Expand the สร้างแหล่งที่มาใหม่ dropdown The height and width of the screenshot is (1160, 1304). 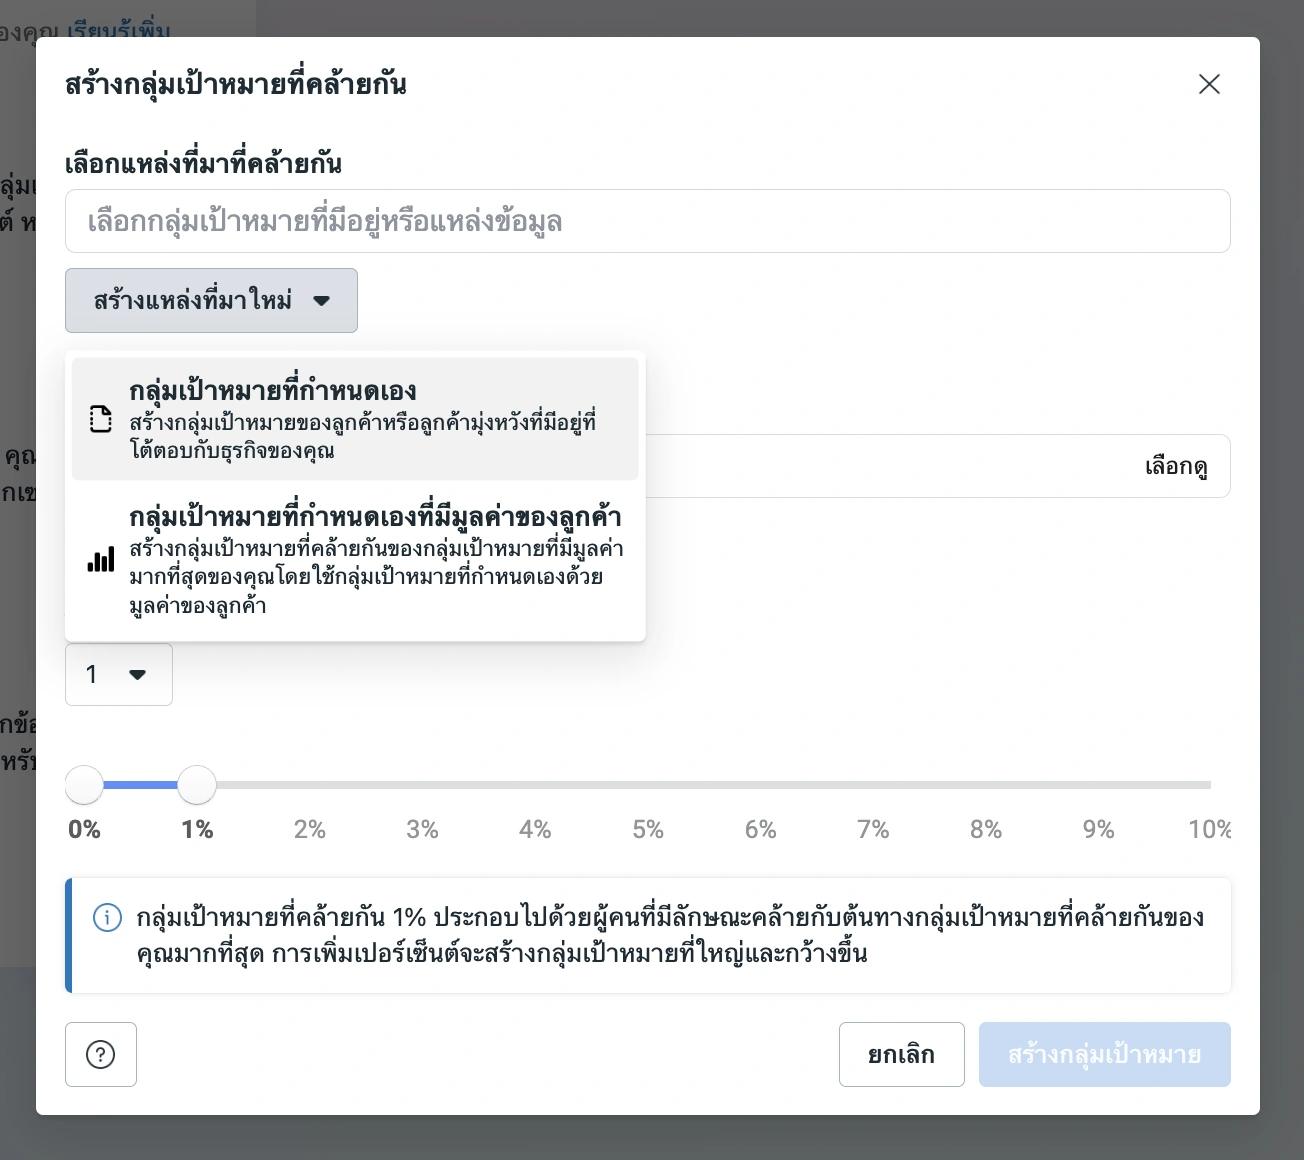[210, 300]
